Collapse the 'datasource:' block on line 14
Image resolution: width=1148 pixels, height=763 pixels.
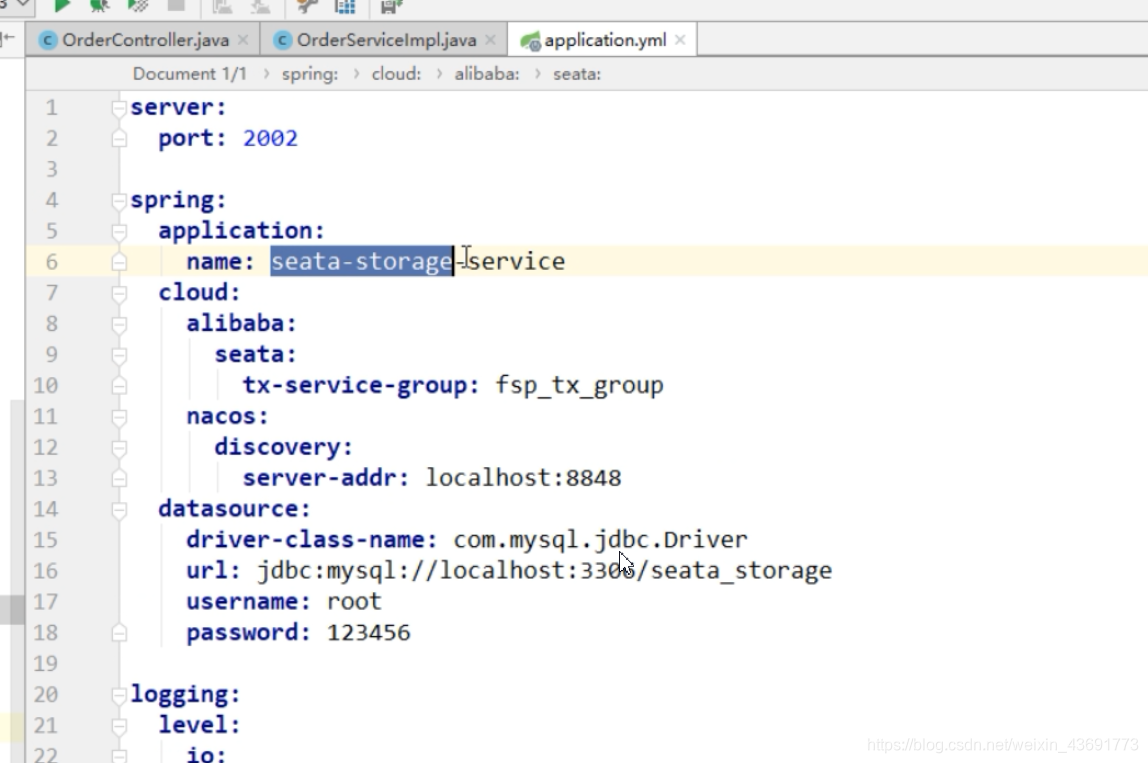[x=119, y=510]
